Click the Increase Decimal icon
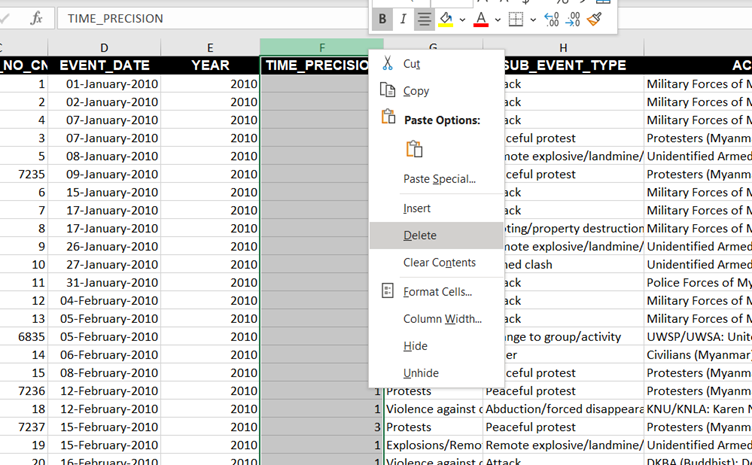 tap(551, 19)
